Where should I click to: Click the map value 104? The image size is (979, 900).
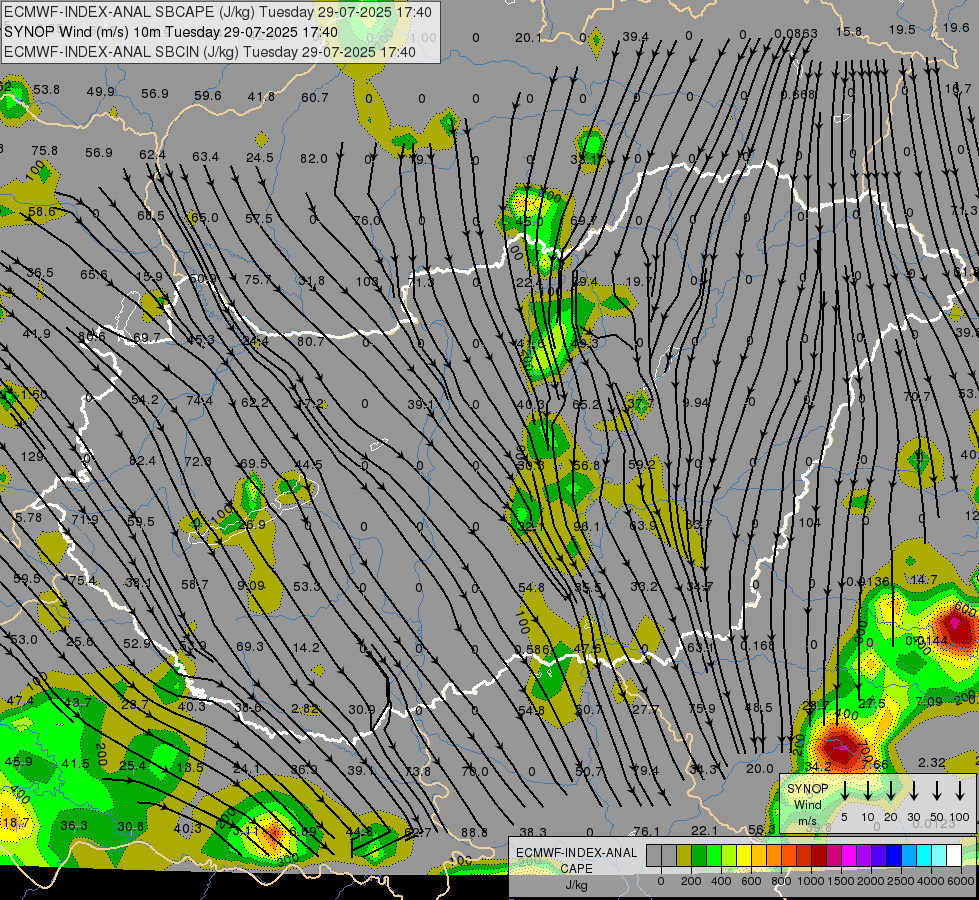[x=809, y=523]
